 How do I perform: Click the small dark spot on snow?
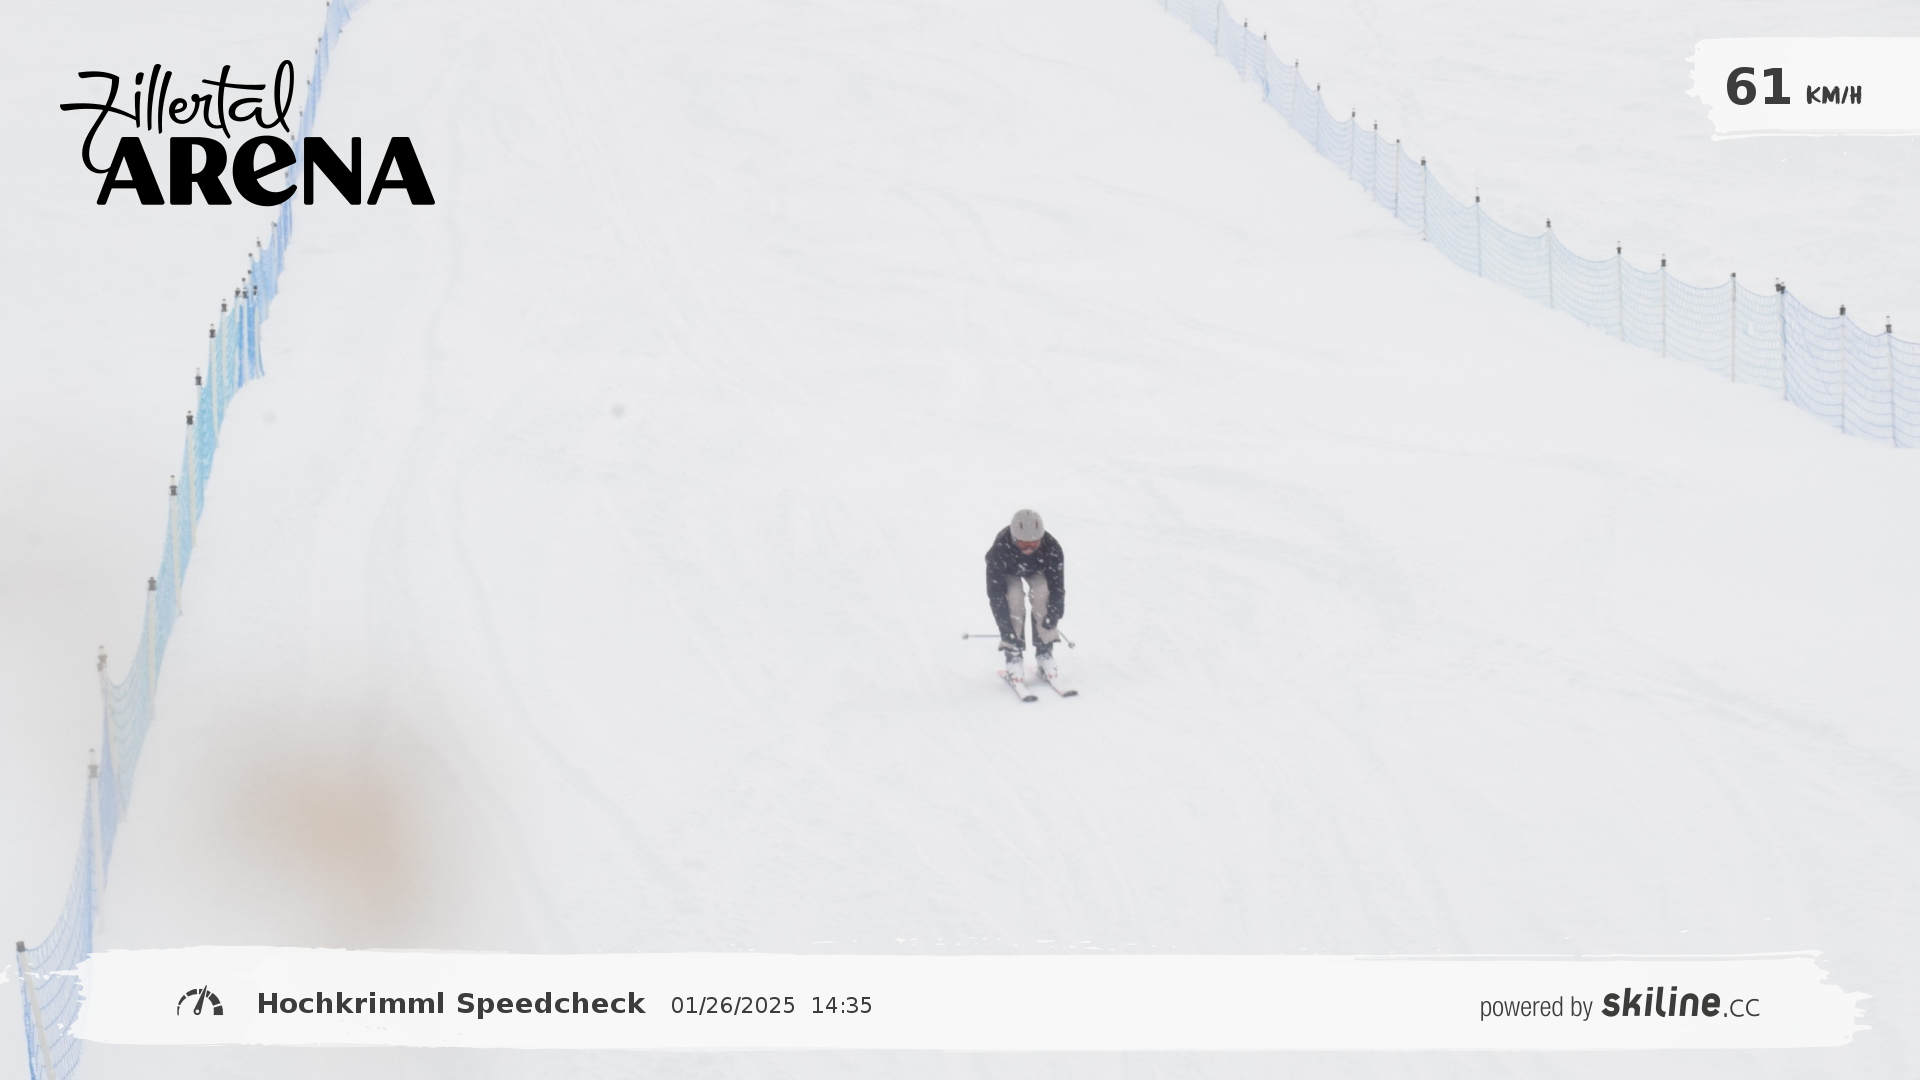(x=618, y=410)
